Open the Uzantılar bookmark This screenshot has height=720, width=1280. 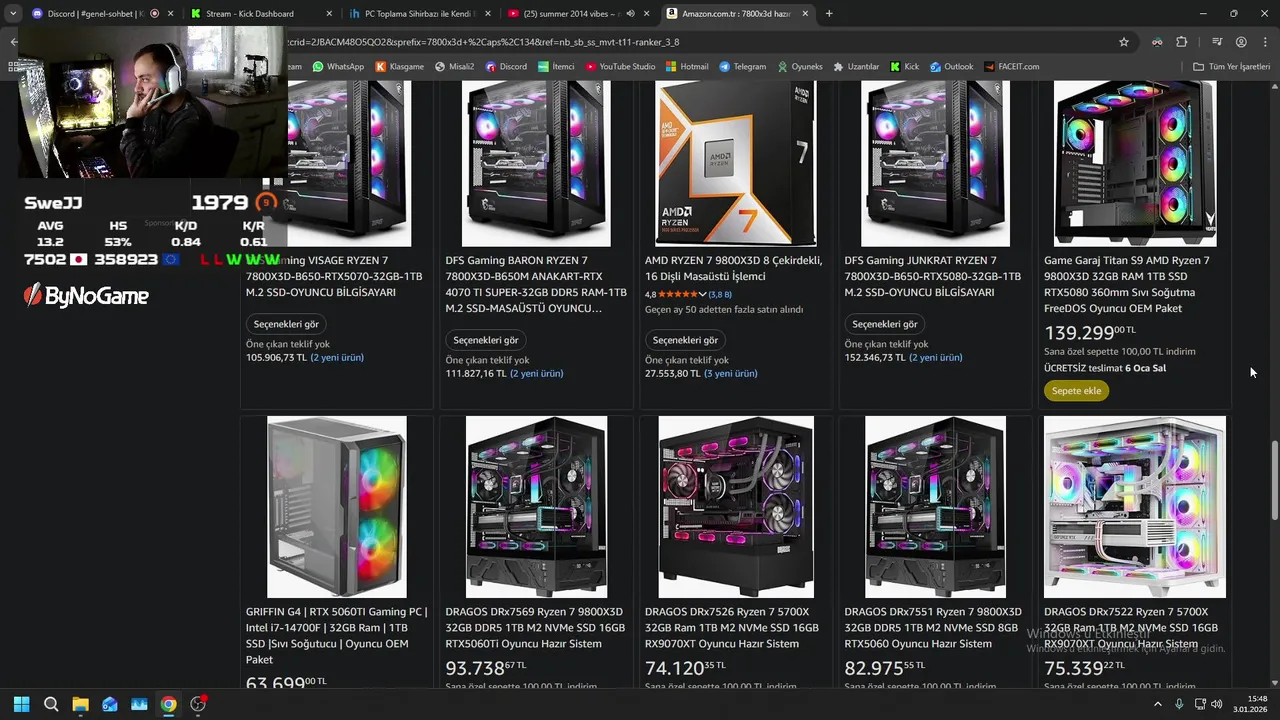(x=856, y=67)
